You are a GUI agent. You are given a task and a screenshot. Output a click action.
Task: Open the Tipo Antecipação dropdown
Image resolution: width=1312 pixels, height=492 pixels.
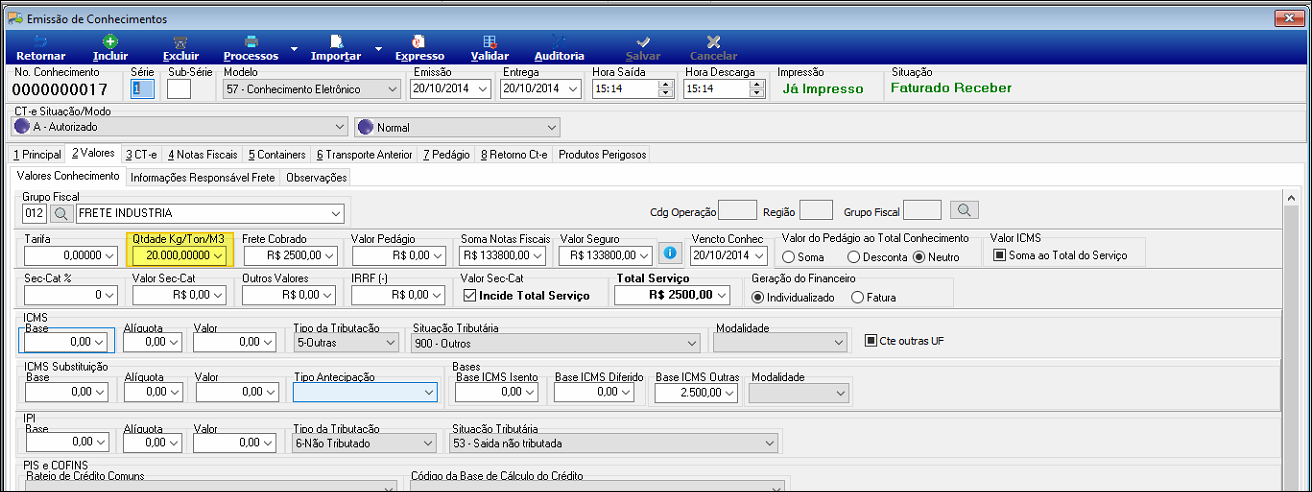pos(365,392)
